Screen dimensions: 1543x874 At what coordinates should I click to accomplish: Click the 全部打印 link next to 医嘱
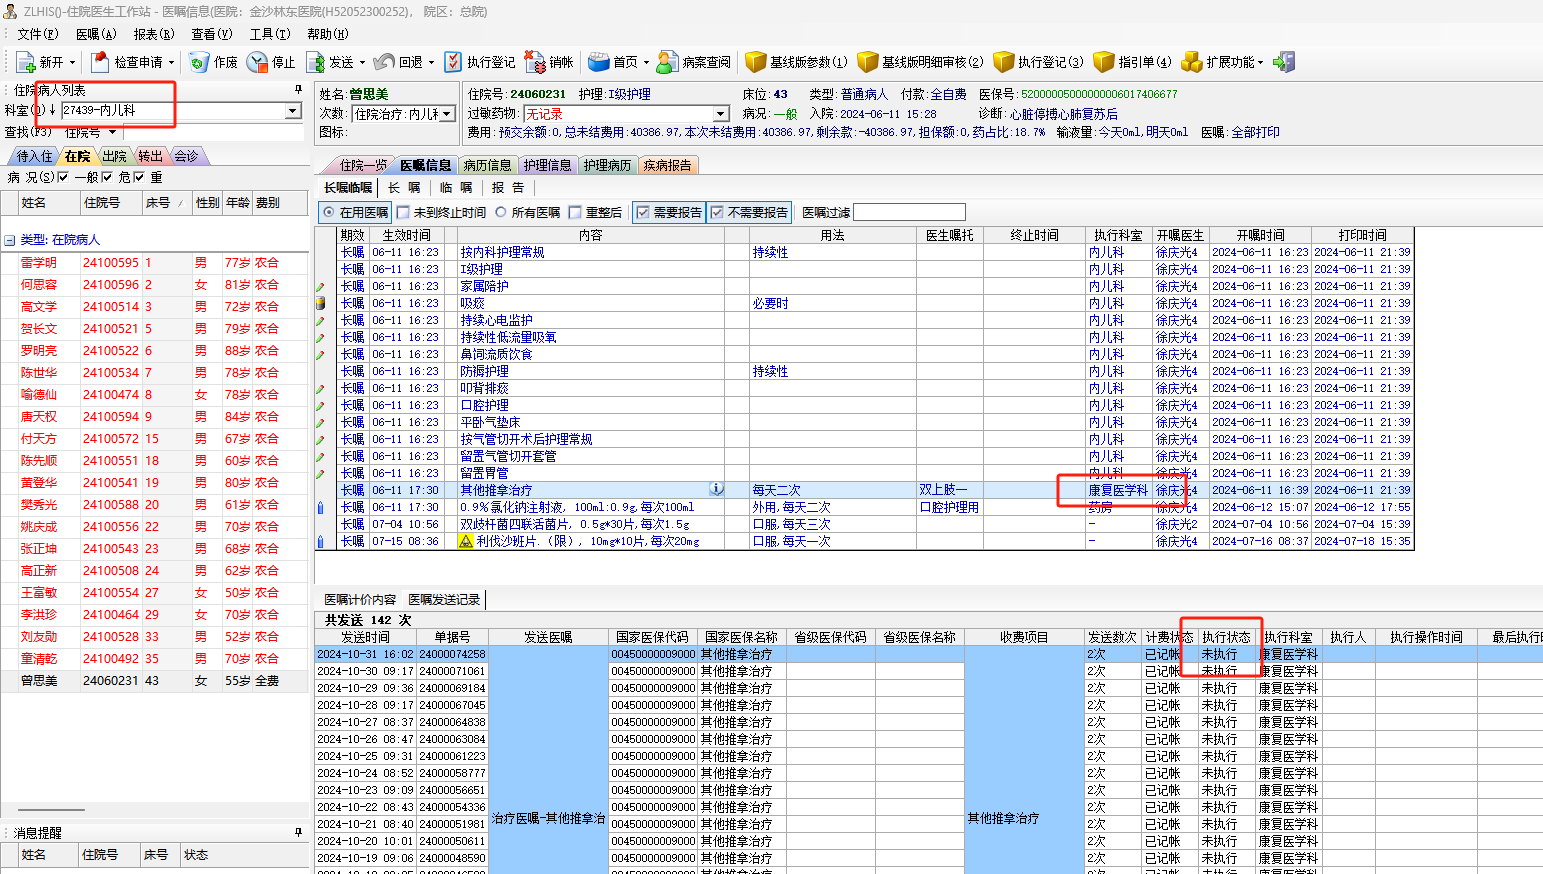tap(1255, 132)
